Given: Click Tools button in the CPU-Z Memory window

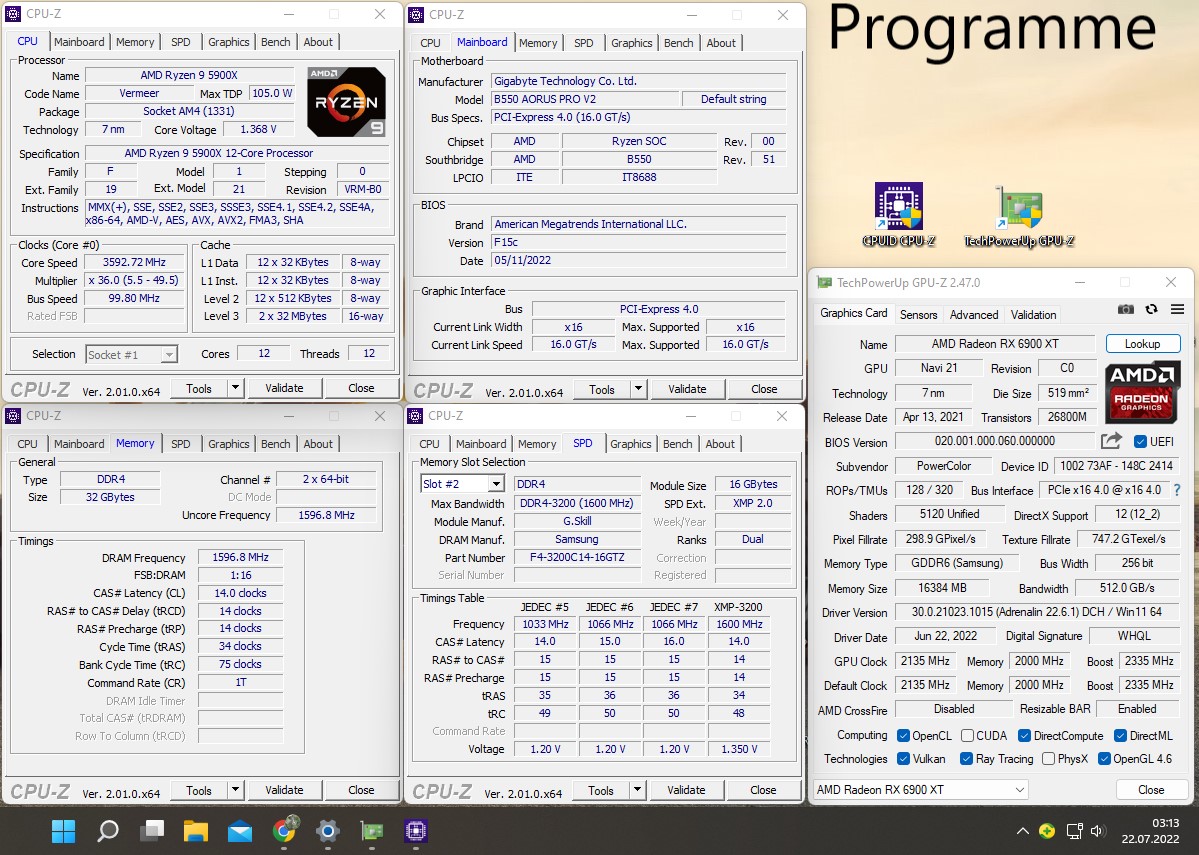Looking at the screenshot, I should click(x=199, y=790).
